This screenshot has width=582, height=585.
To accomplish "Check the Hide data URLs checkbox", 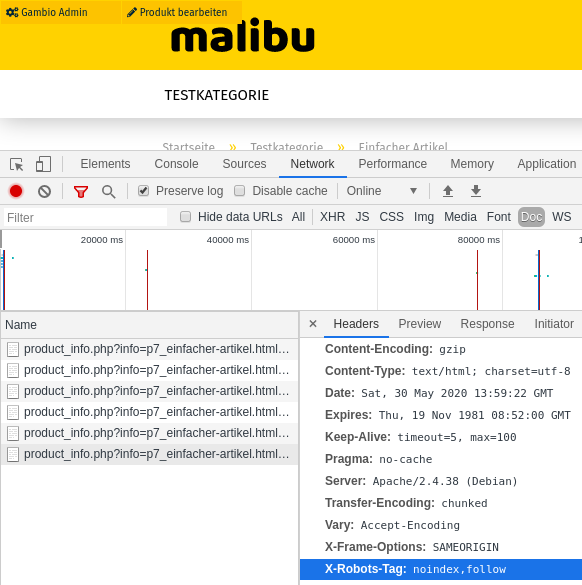I will [x=185, y=217].
